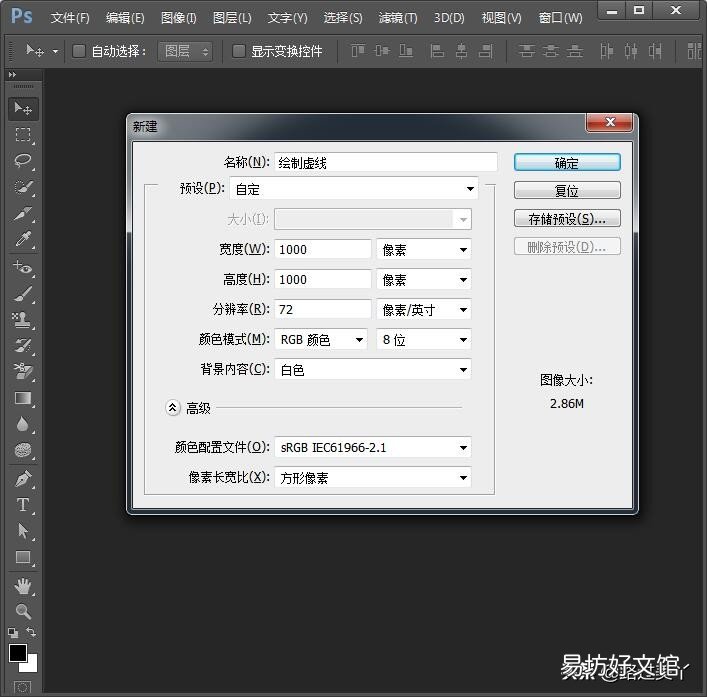Toggle Quick Mask mode icon
707x697 pixels.
coord(23,688)
